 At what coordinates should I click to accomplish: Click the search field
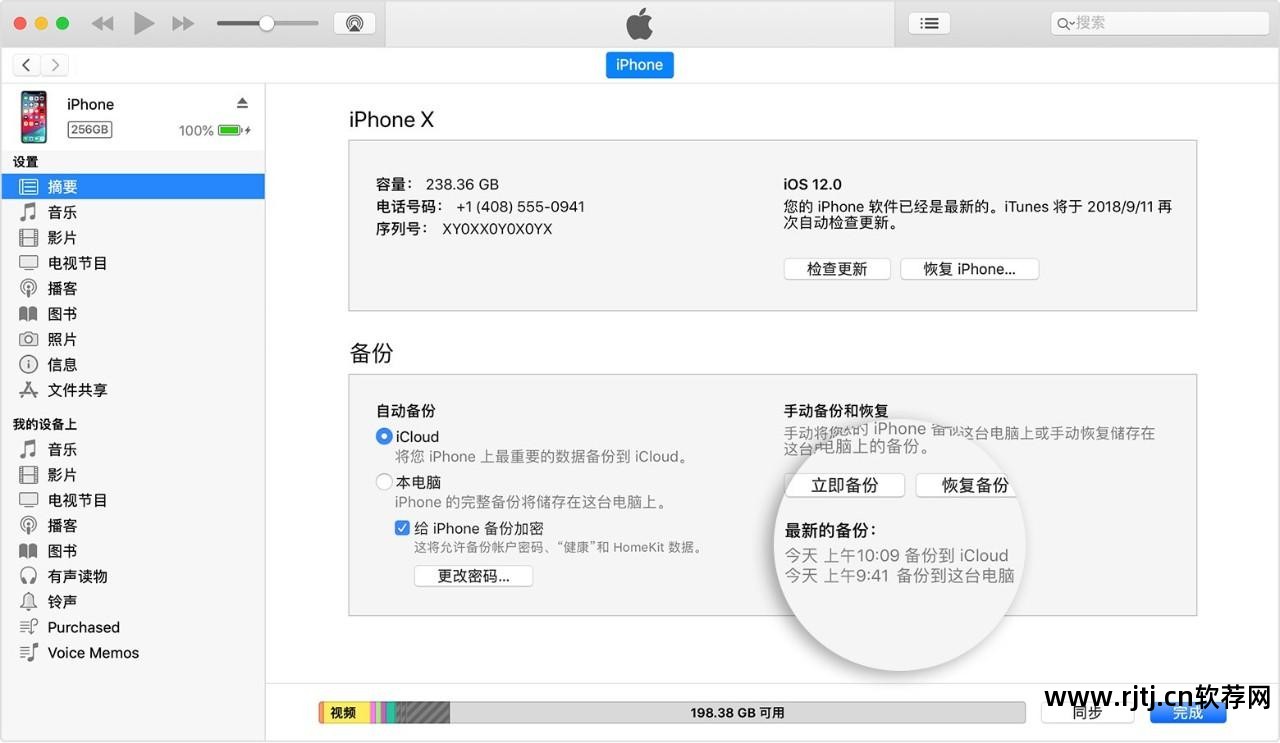pos(1159,23)
